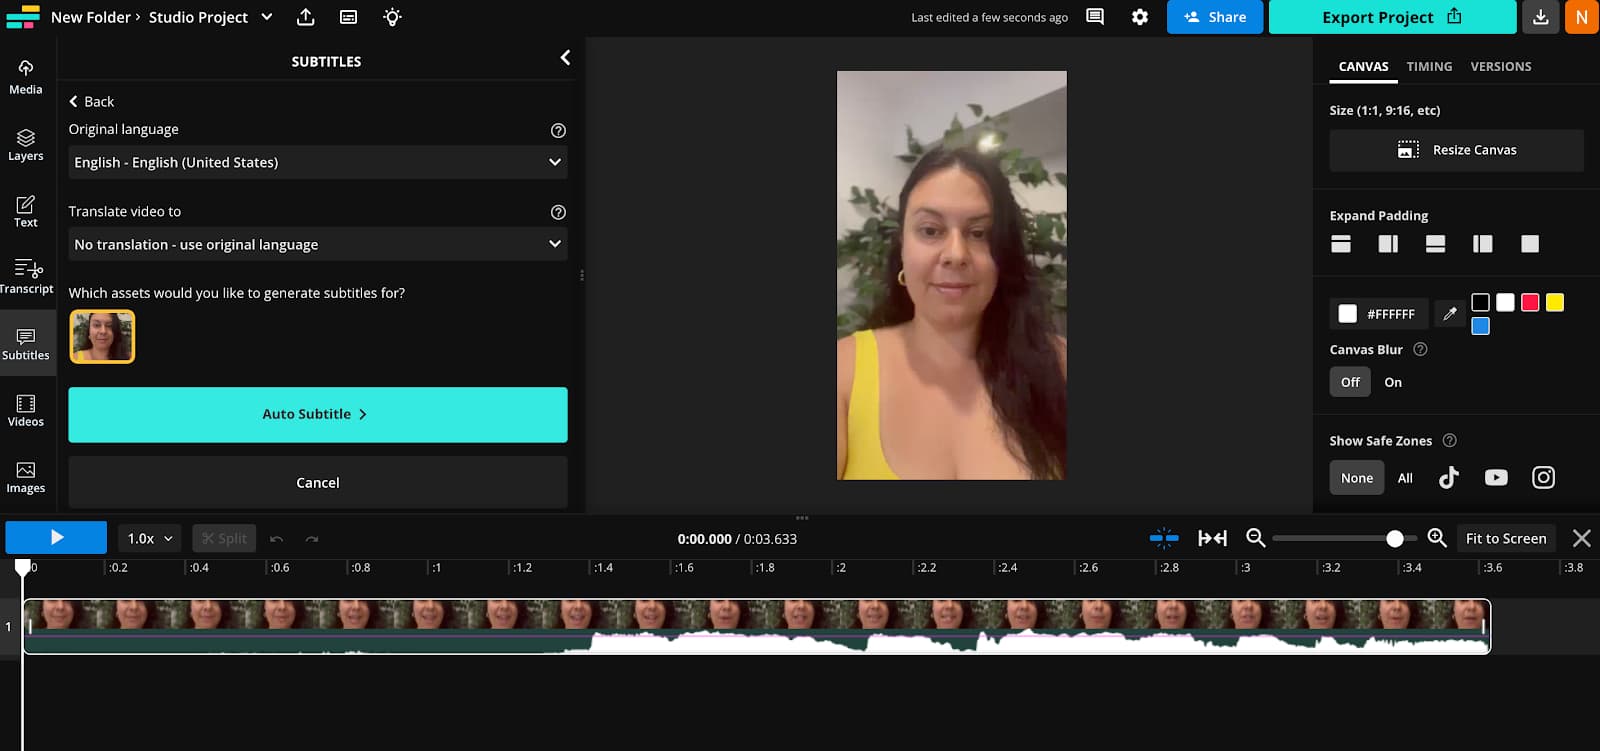The height and width of the screenshot is (751, 1600).
Task: Click the timeline zoom in magnifier
Action: (x=1437, y=538)
